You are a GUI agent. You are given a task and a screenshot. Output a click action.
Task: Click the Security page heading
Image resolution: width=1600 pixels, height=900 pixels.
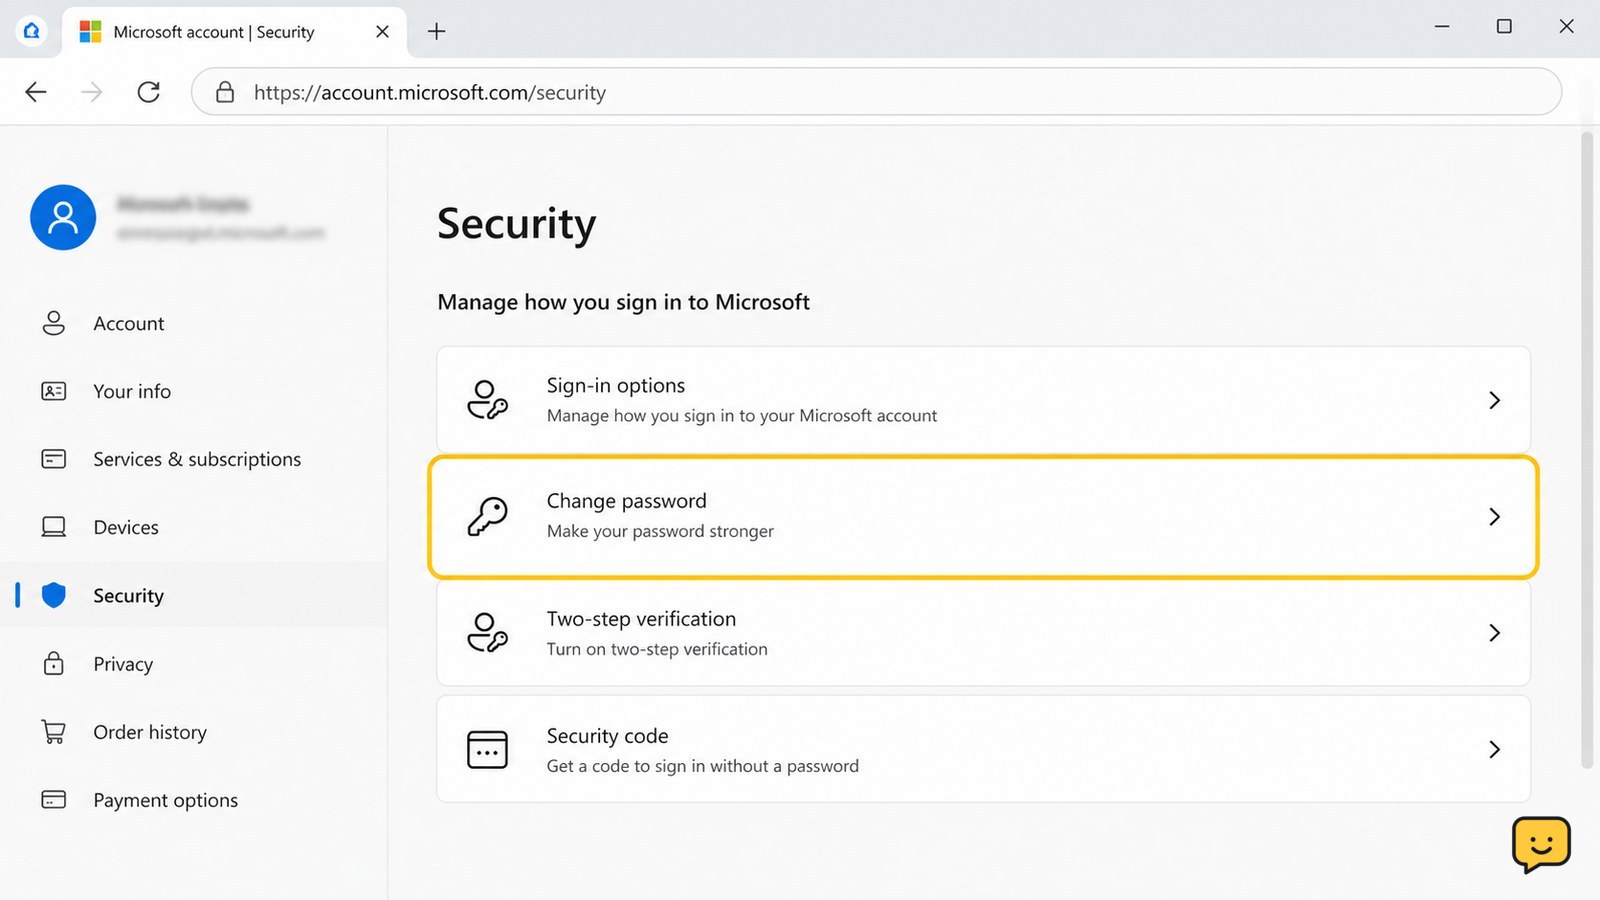pyautogui.click(x=517, y=224)
